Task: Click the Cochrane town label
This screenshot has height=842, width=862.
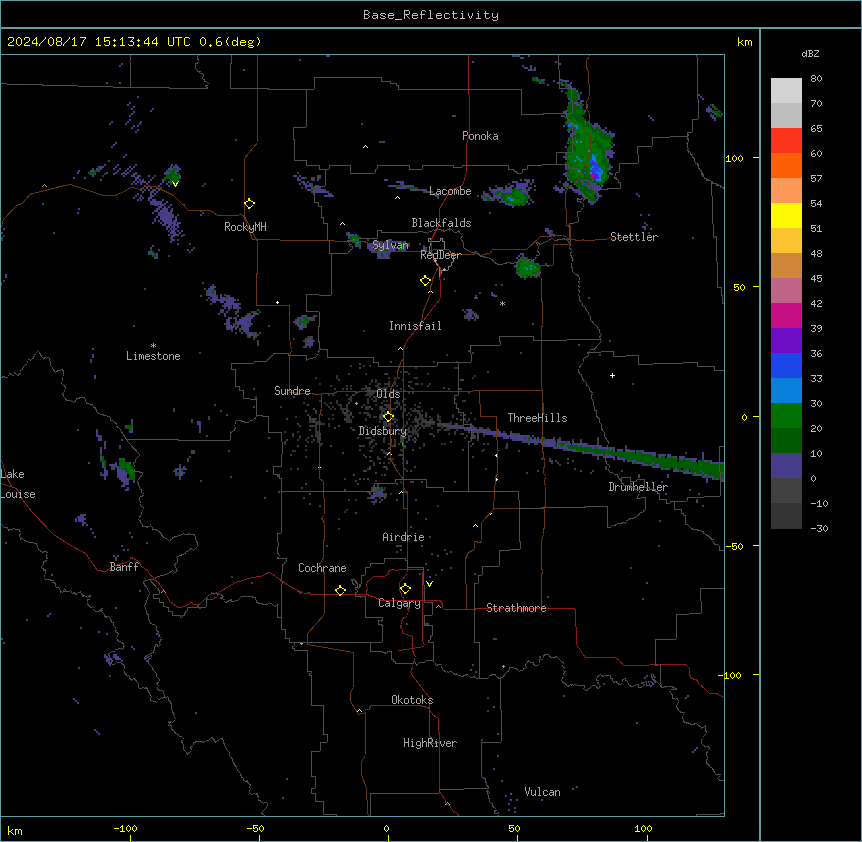Action: pyautogui.click(x=322, y=568)
